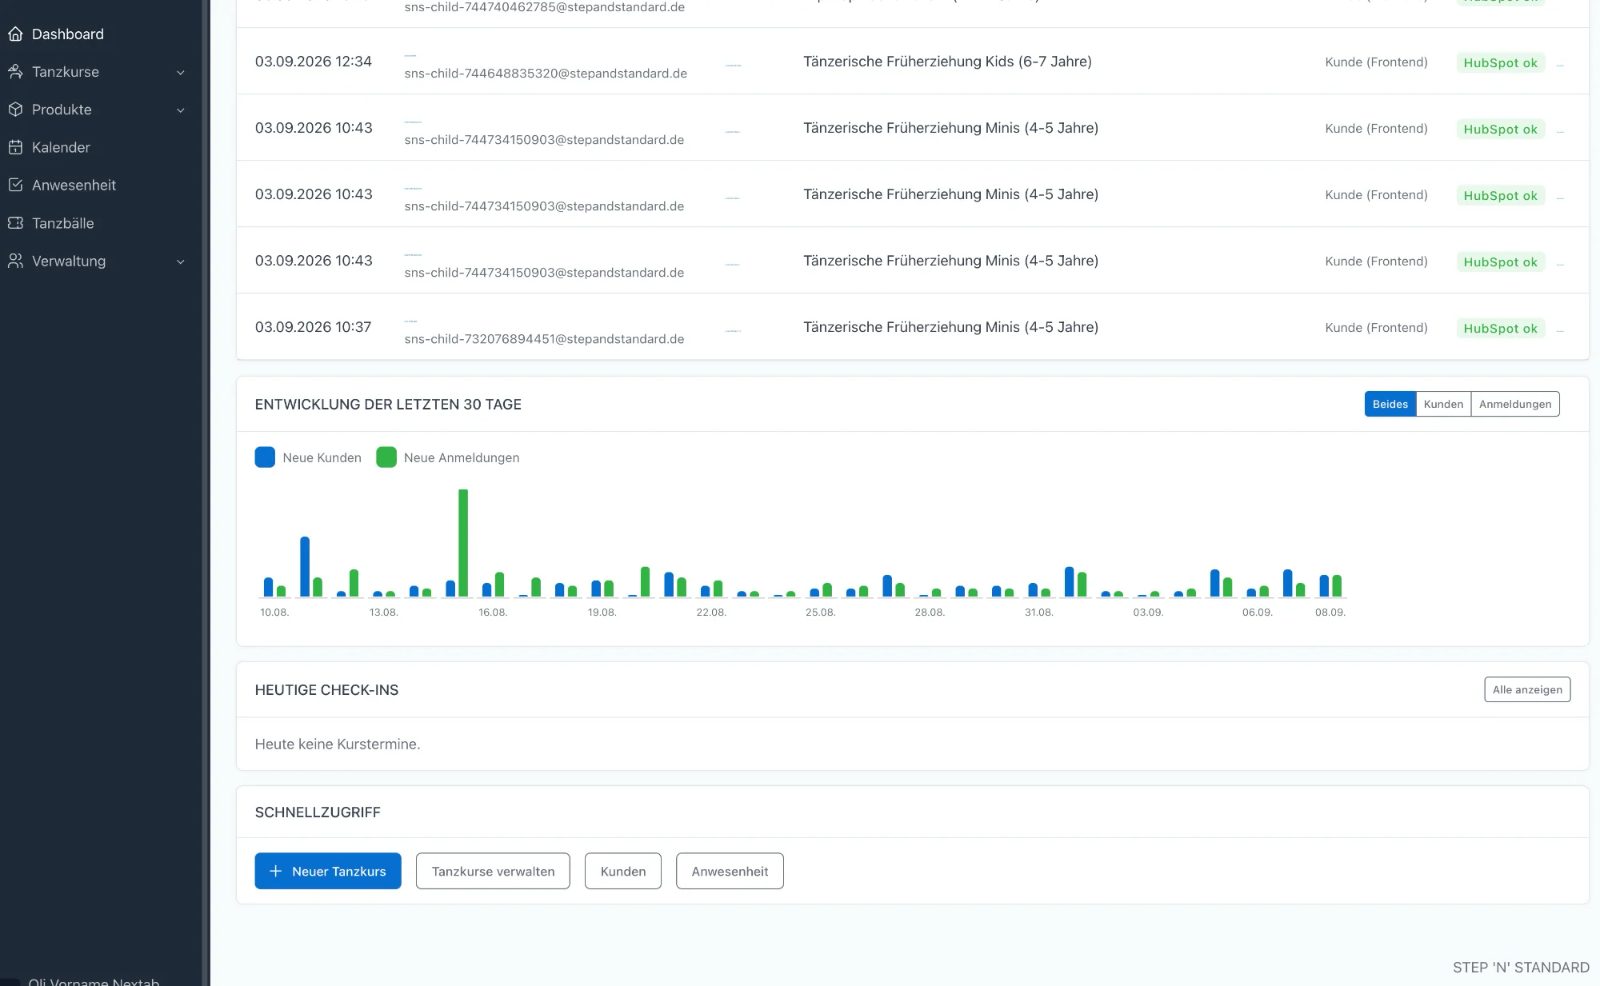Viewport: 1600px width, 986px height.
Task: Click email sns-child-732076894451@stepandstandard.de
Action: pyautogui.click(x=545, y=339)
